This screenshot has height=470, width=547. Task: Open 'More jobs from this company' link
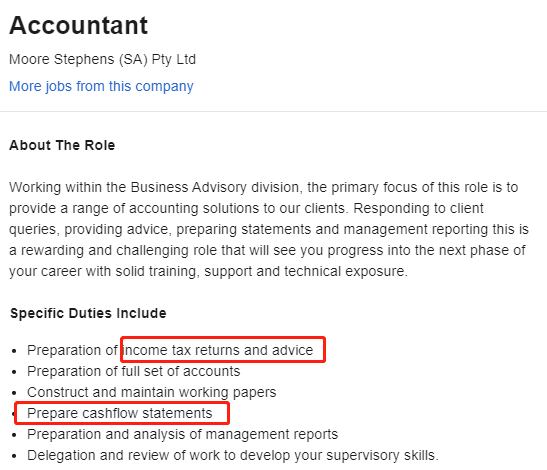(101, 86)
